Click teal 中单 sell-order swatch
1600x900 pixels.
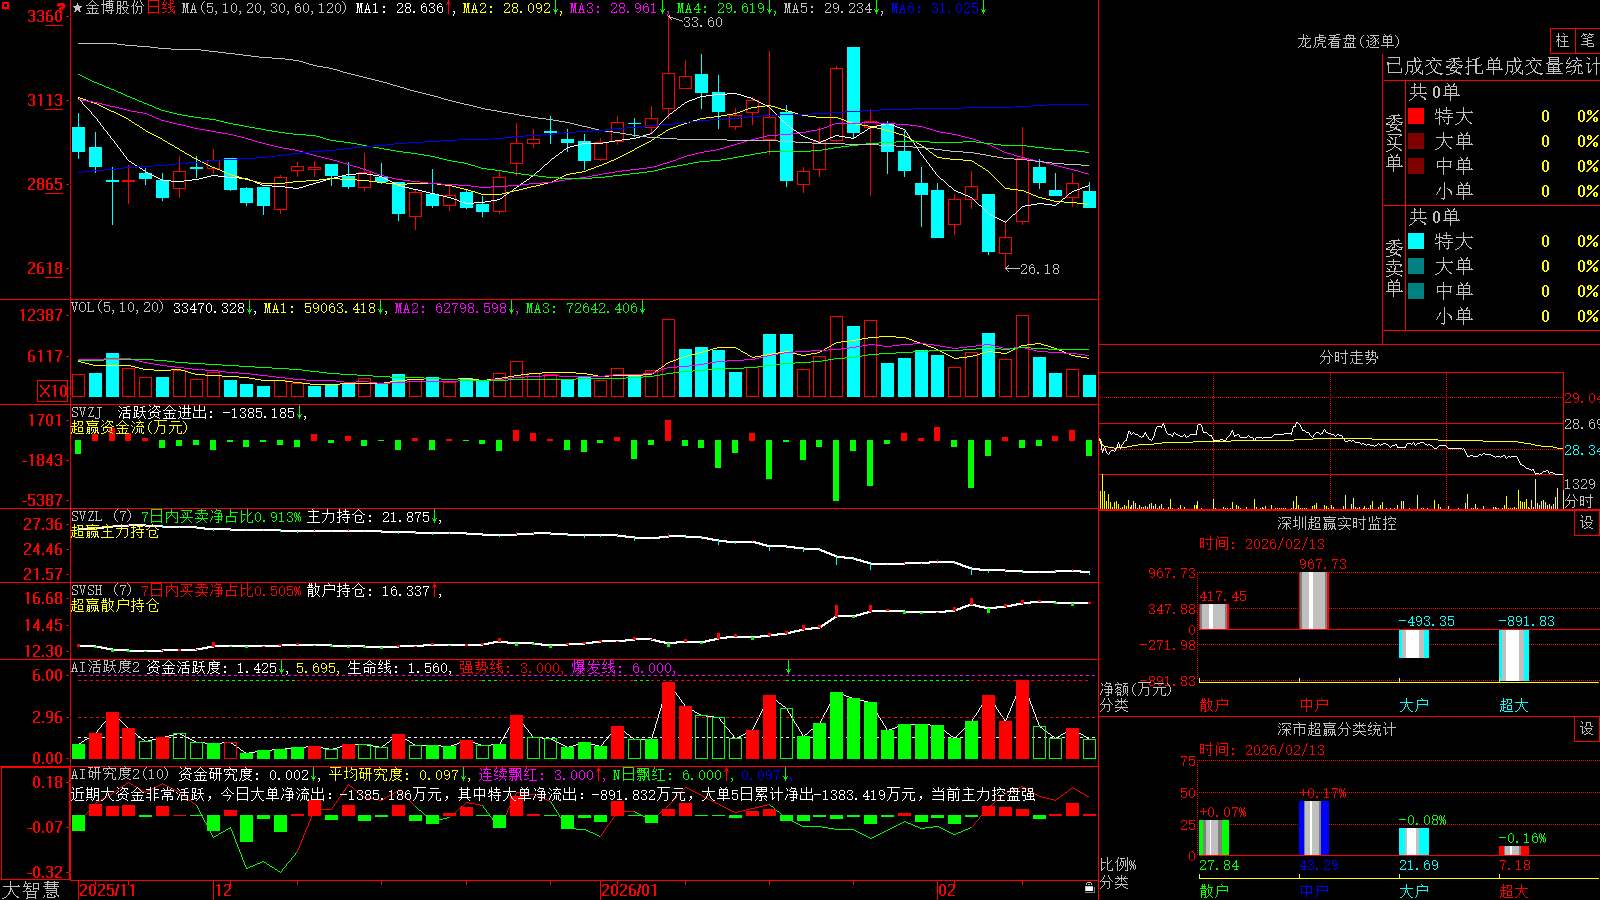click(1416, 291)
